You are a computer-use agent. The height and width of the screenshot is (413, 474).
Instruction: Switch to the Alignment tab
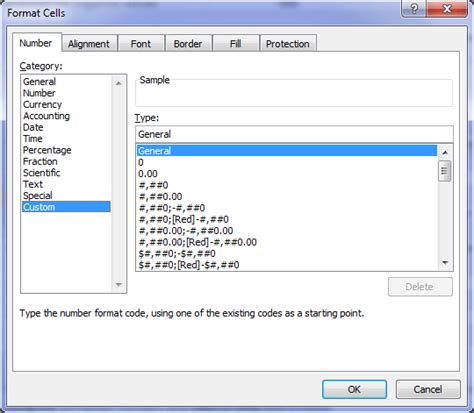[89, 44]
